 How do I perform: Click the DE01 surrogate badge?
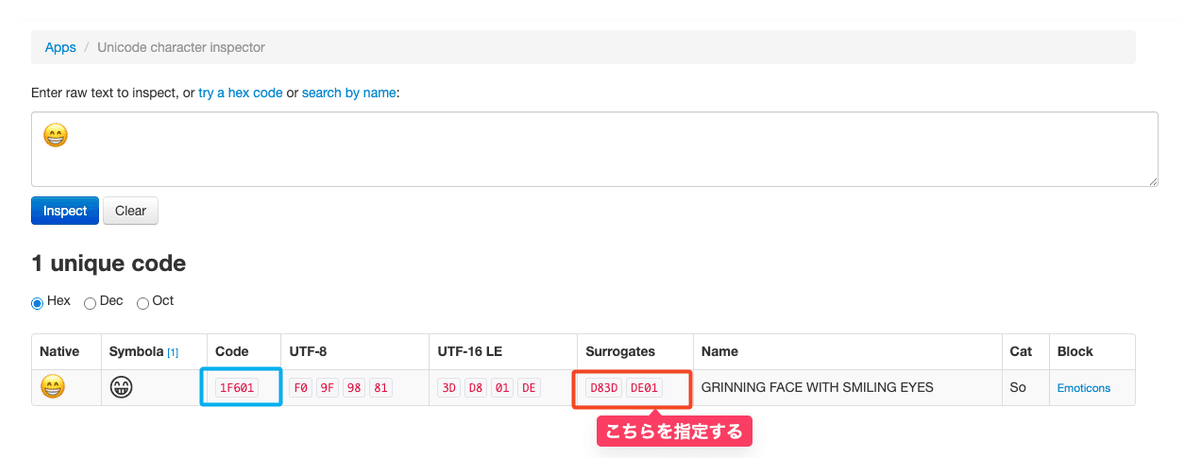pos(645,388)
